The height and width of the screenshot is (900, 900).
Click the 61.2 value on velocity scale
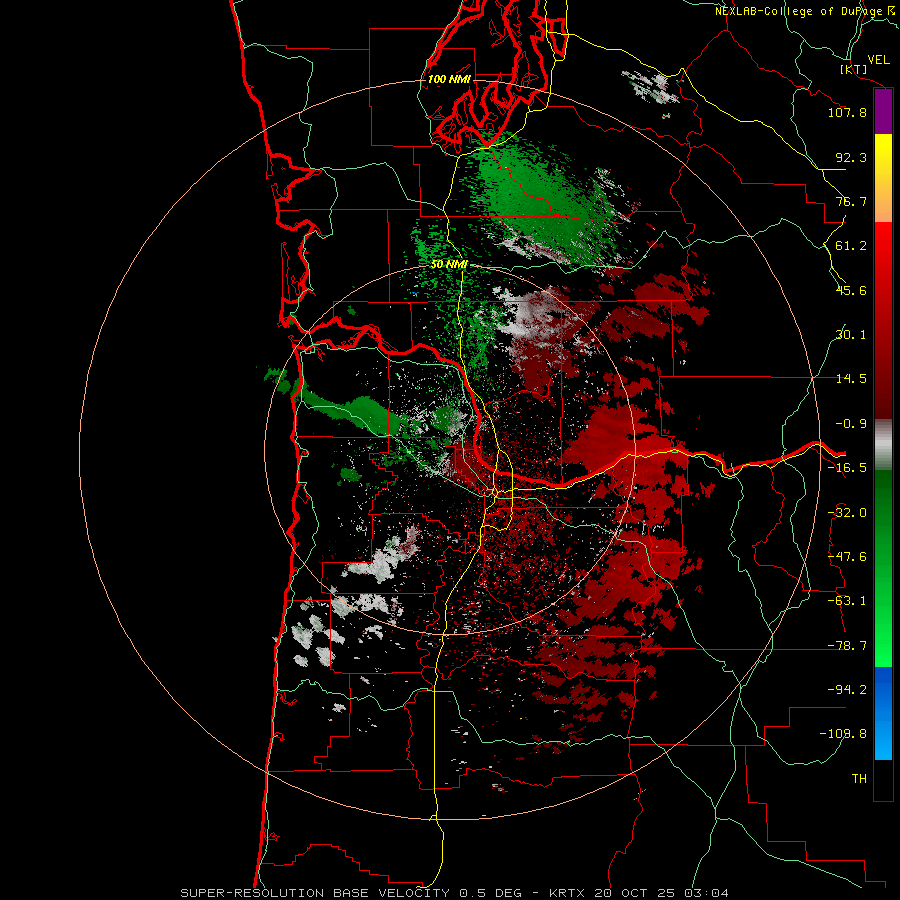[x=851, y=246]
